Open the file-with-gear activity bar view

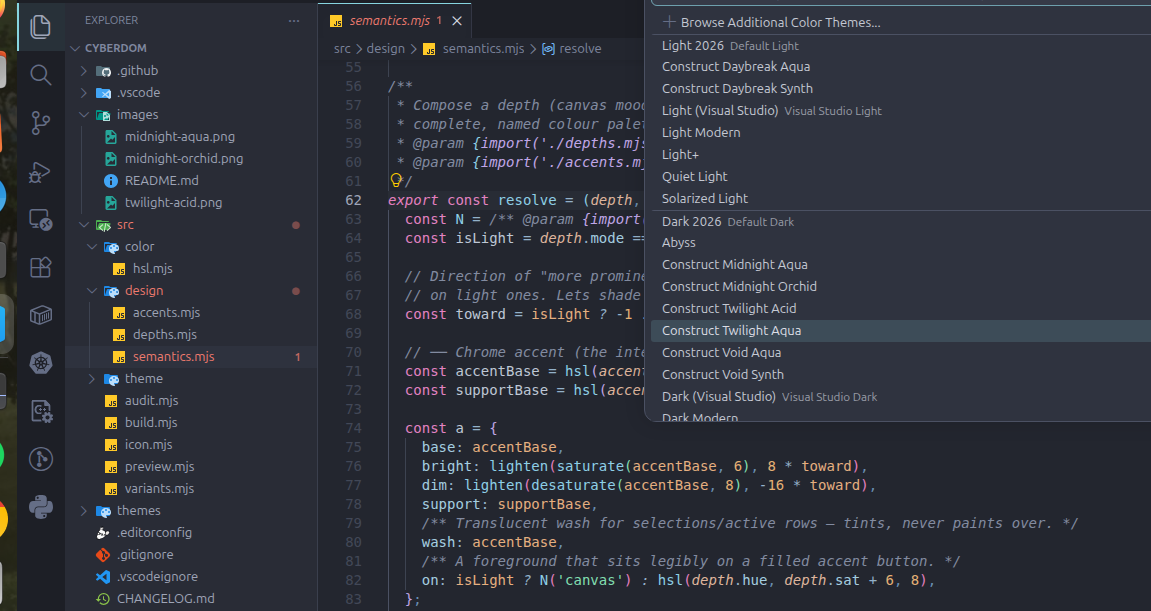40,411
